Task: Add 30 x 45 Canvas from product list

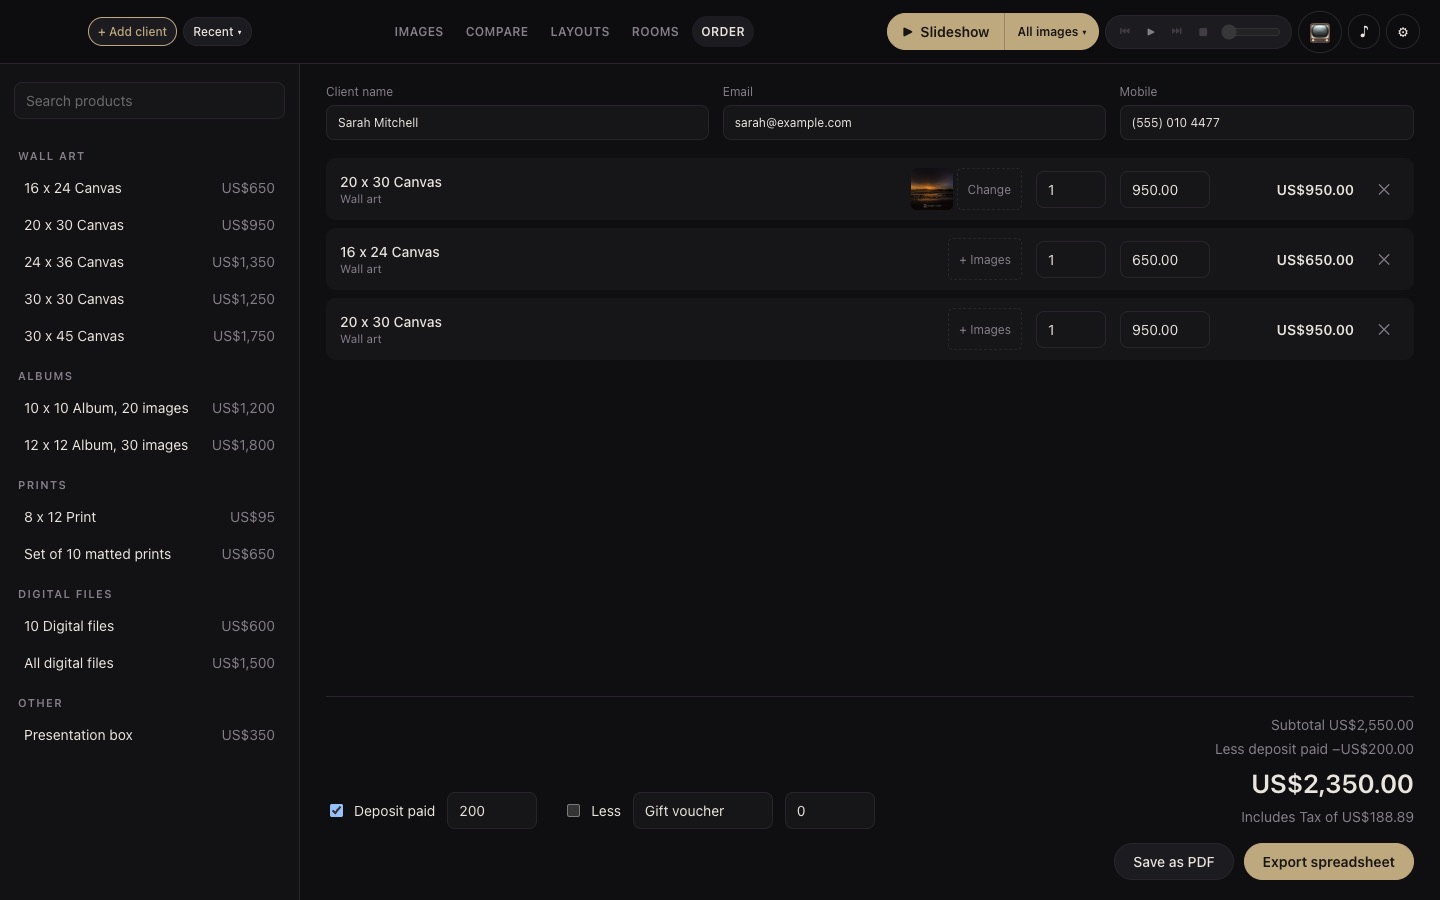Action: click(149, 336)
